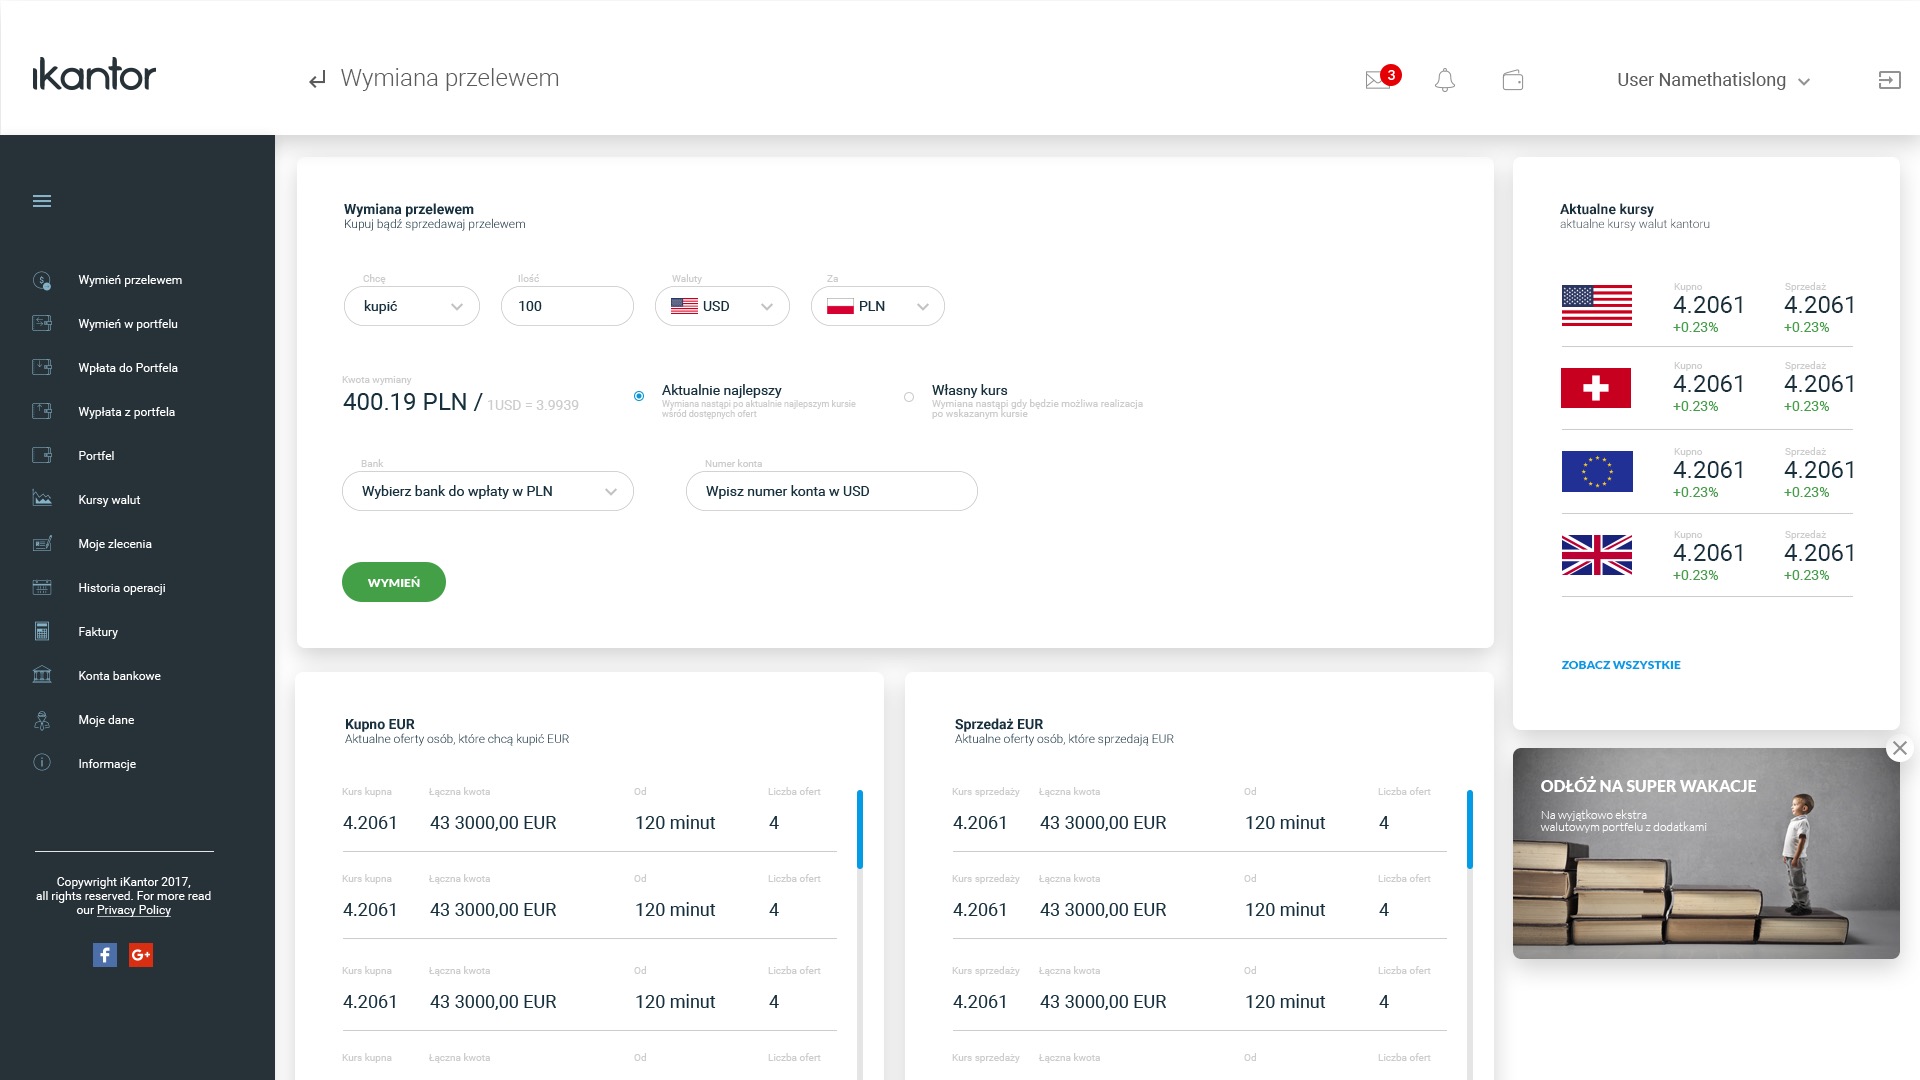Screen dimensions: 1920x1080
Task: Click the ODŁÓŻ NA SUPER WAKACJE banner
Action: (1706, 853)
